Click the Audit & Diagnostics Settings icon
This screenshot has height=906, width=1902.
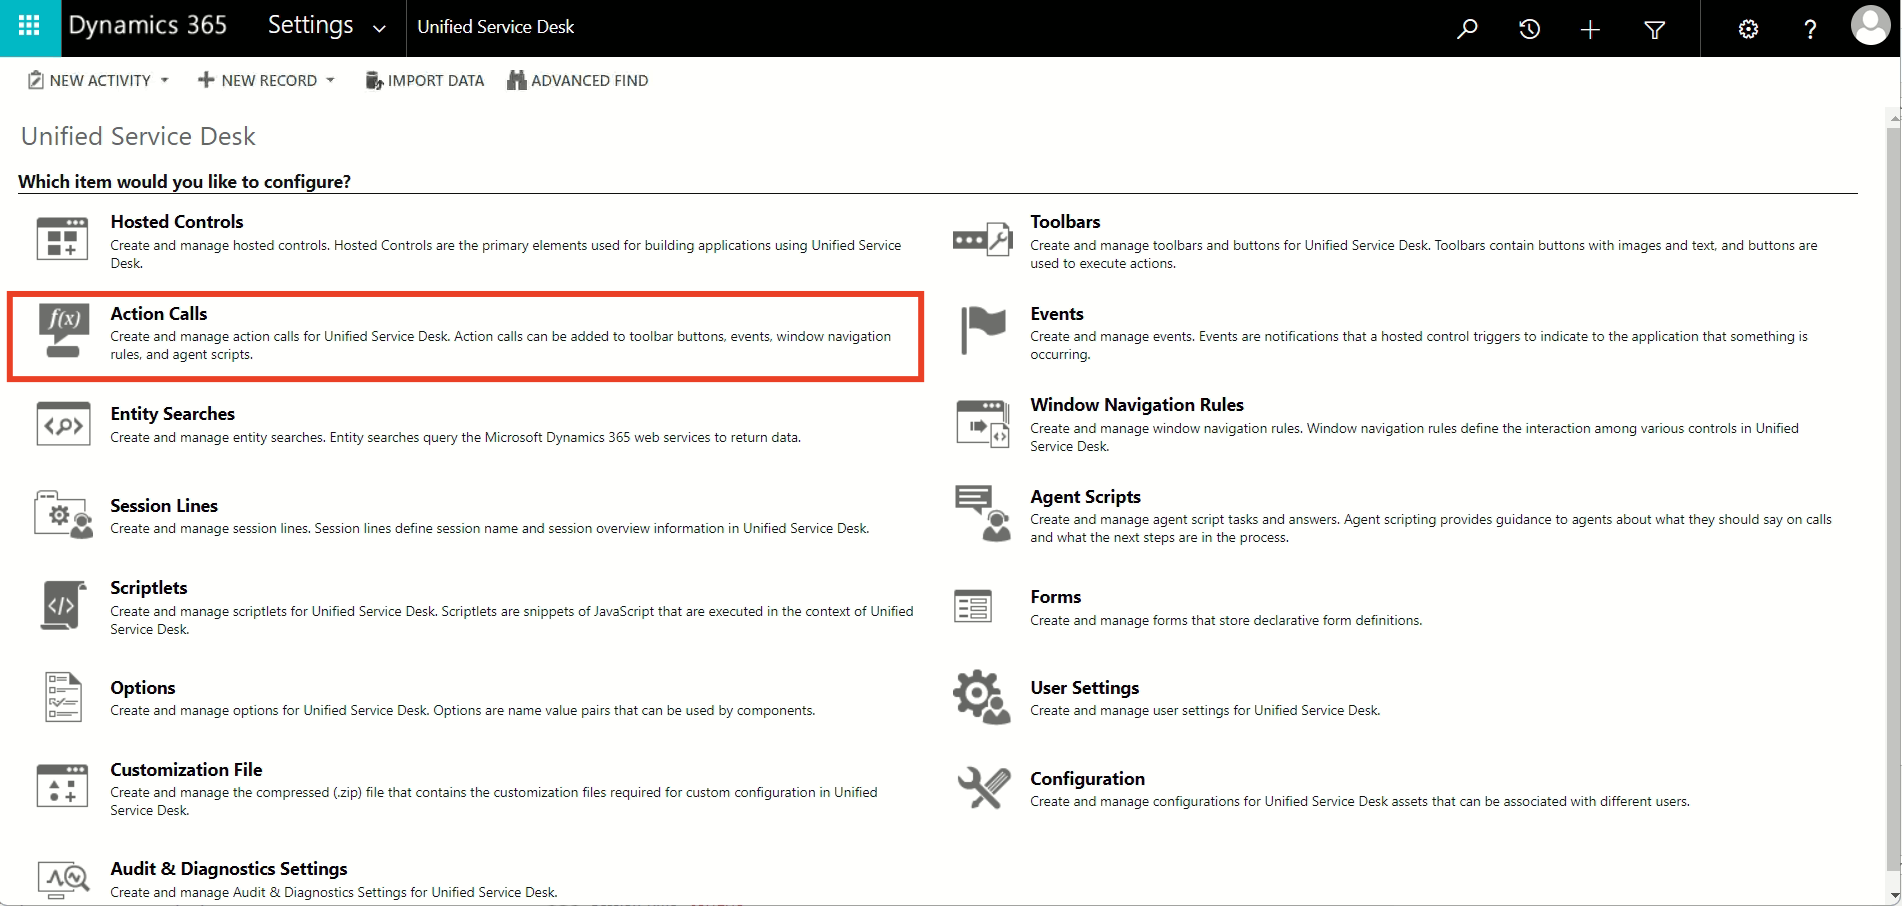point(64,879)
